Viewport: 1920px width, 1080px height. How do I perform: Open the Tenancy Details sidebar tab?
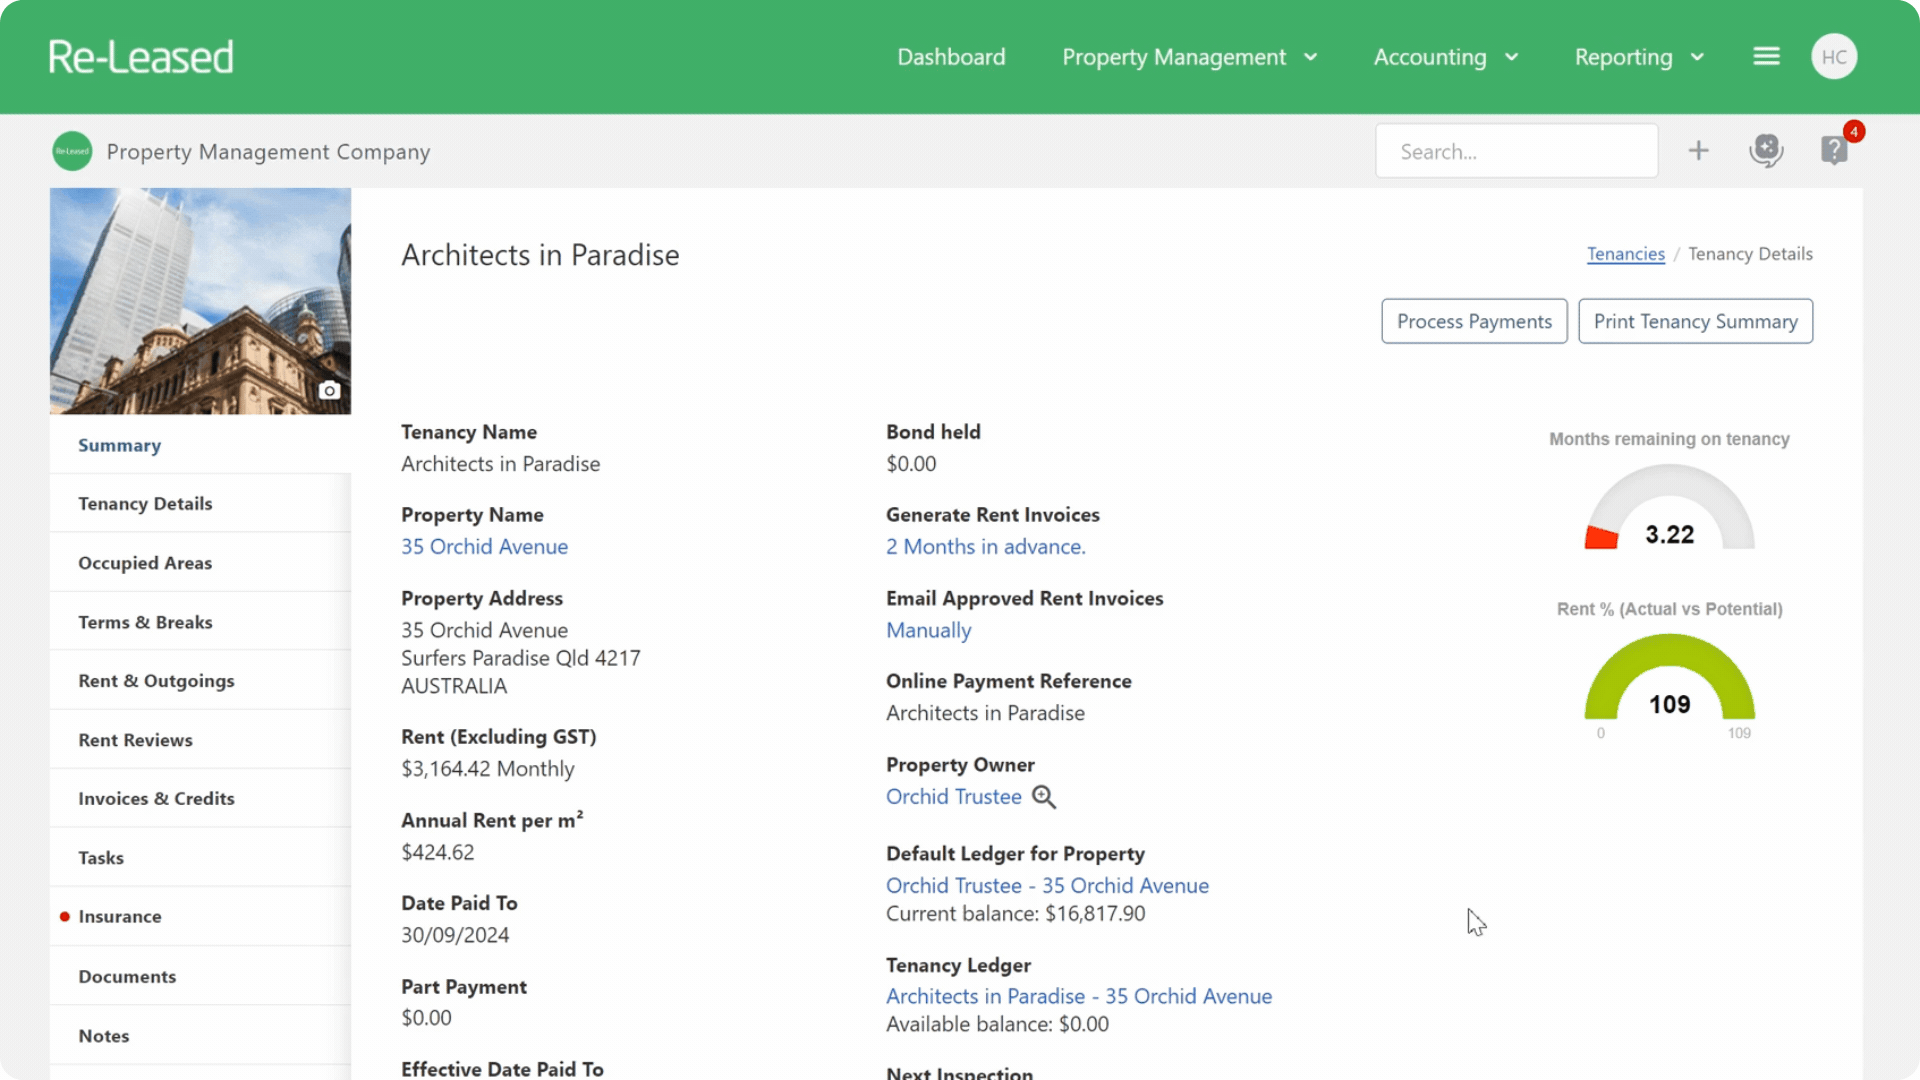[x=200, y=504]
